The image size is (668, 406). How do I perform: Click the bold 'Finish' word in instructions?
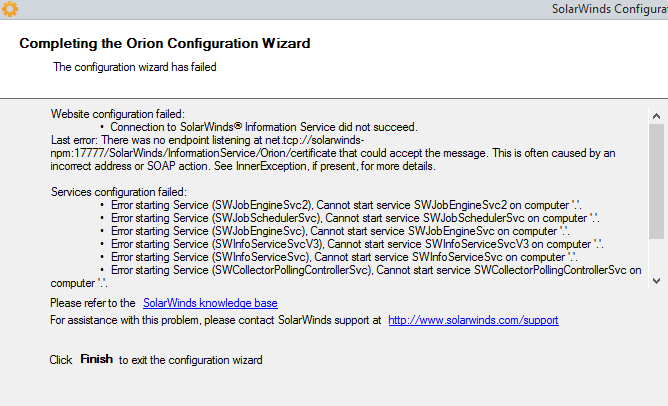point(97,359)
